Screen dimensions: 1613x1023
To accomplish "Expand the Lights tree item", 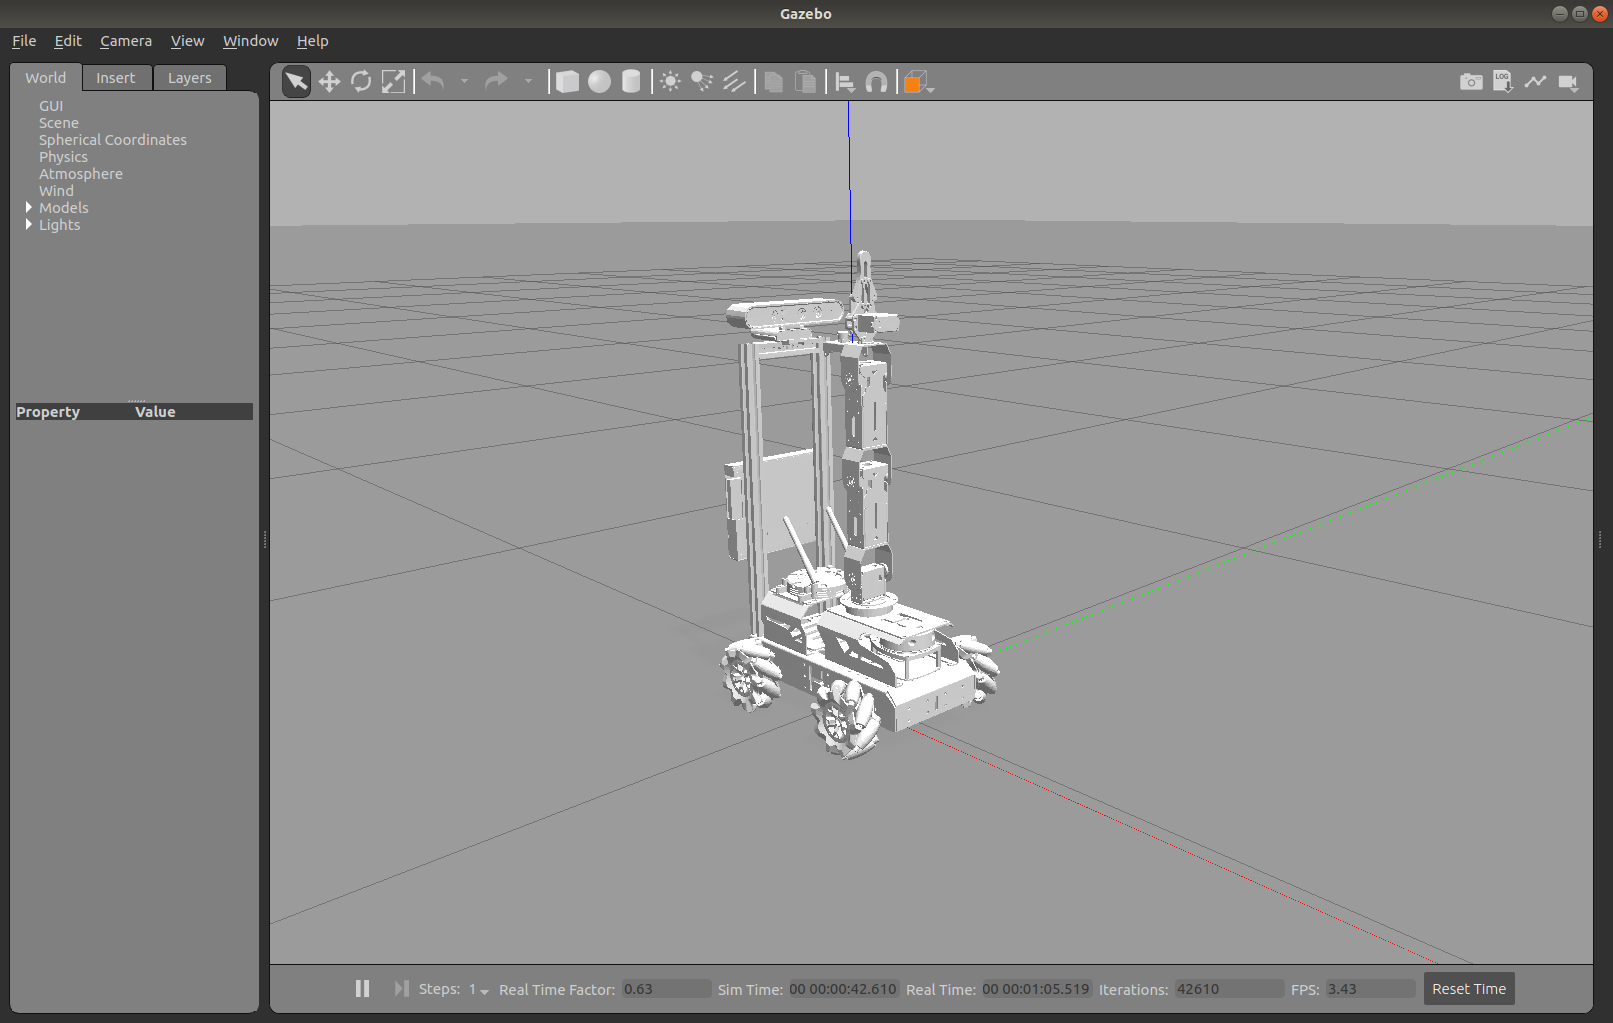I will (x=28, y=224).
